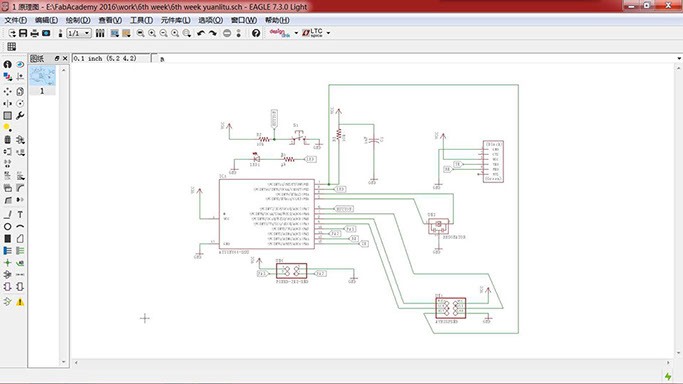The image size is (683, 384).
Task: Expand the DesignLink dropdown arrow
Action: (296, 33)
